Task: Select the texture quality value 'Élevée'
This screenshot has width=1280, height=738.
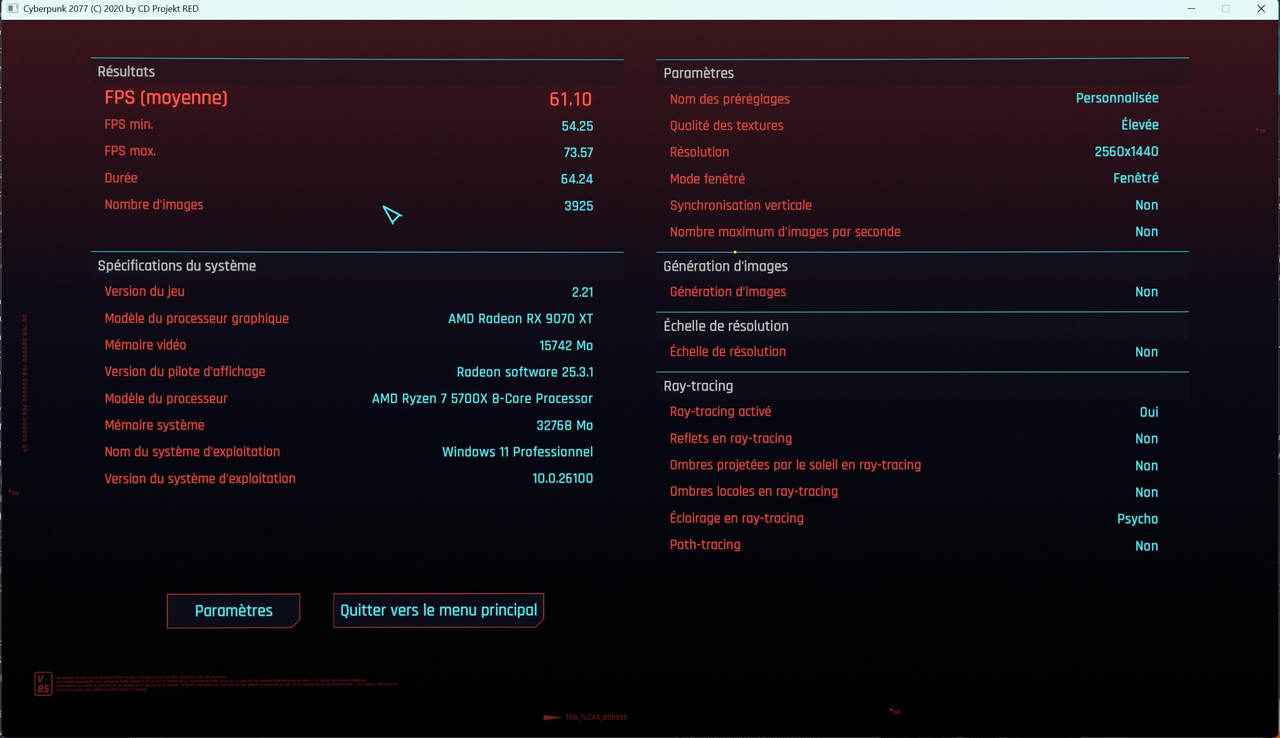Action: click(x=1140, y=125)
